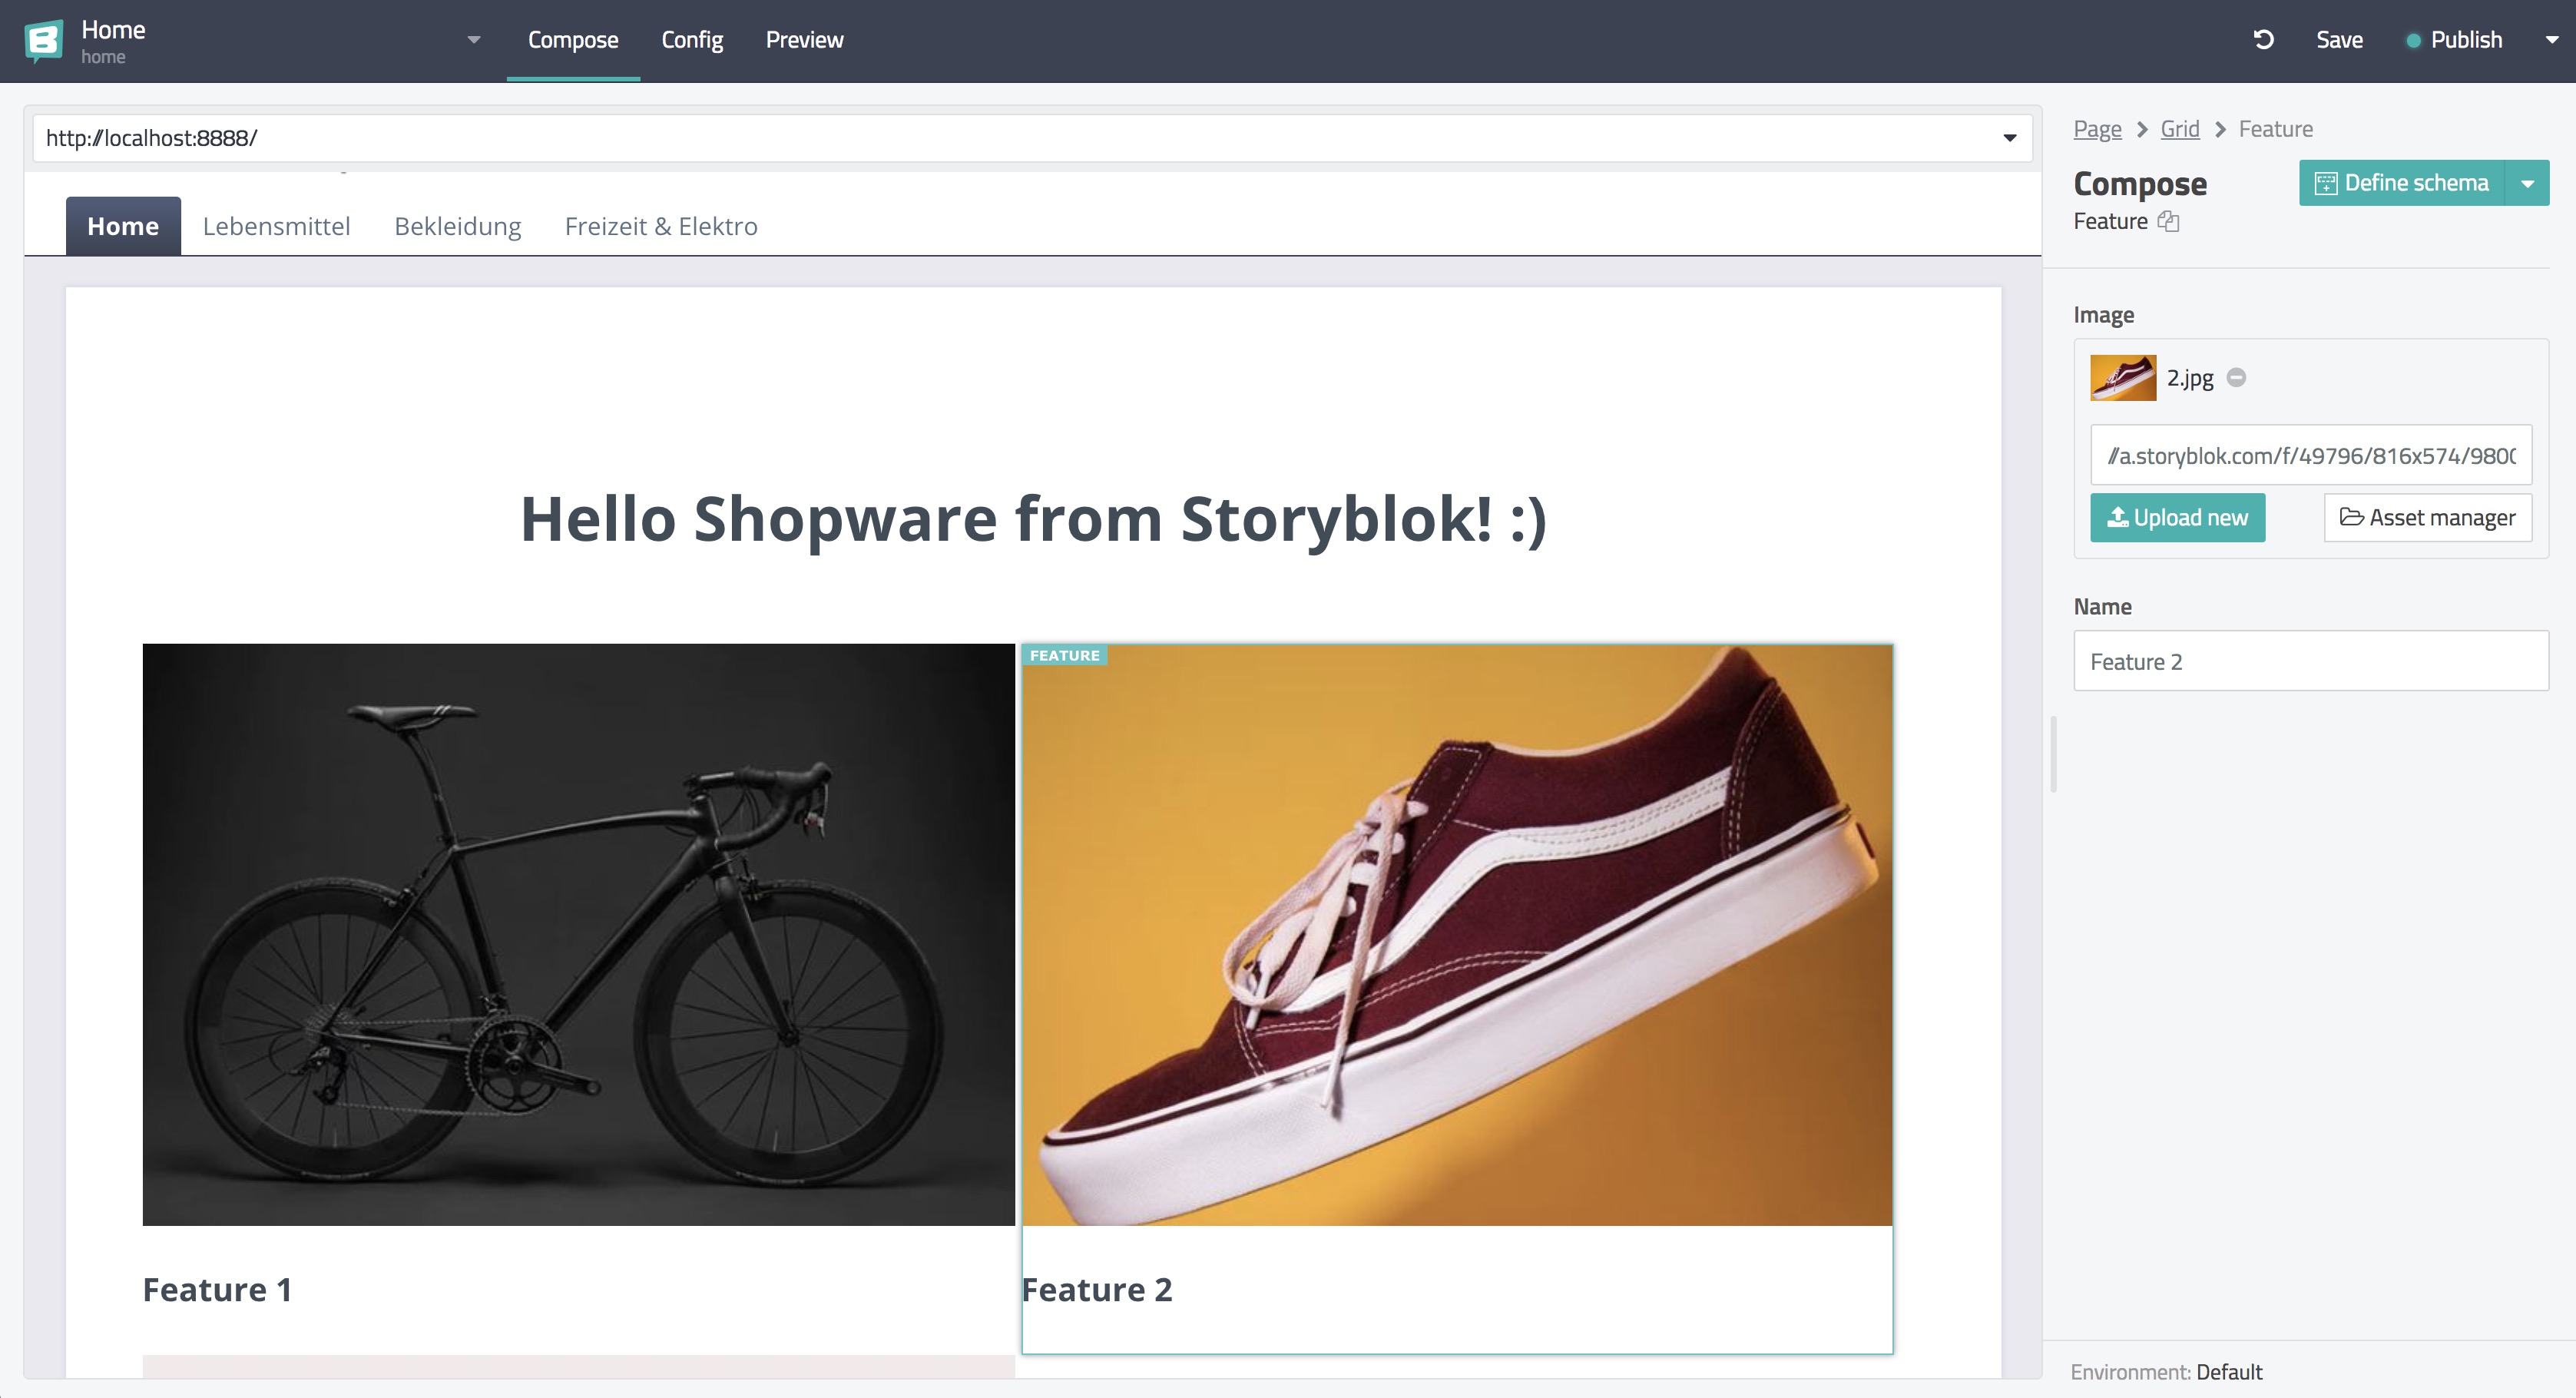Expand the Define schema dropdown arrow
The height and width of the screenshot is (1398, 2576).
[2527, 183]
